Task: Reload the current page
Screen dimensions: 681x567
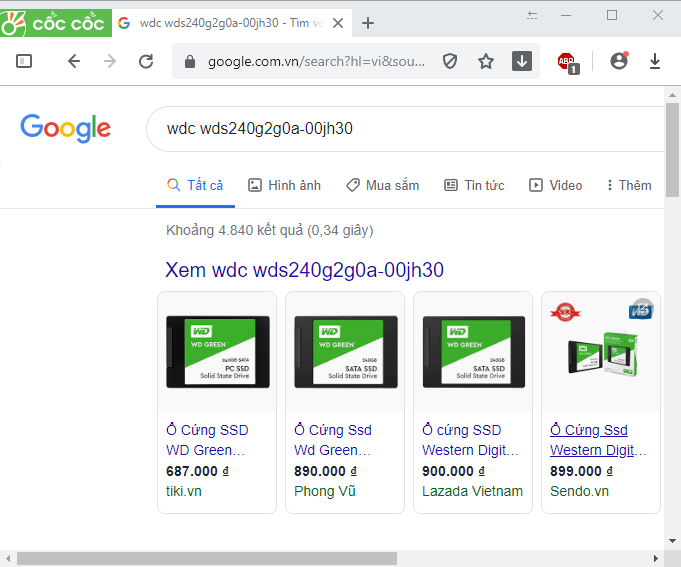Action: pos(146,61)
